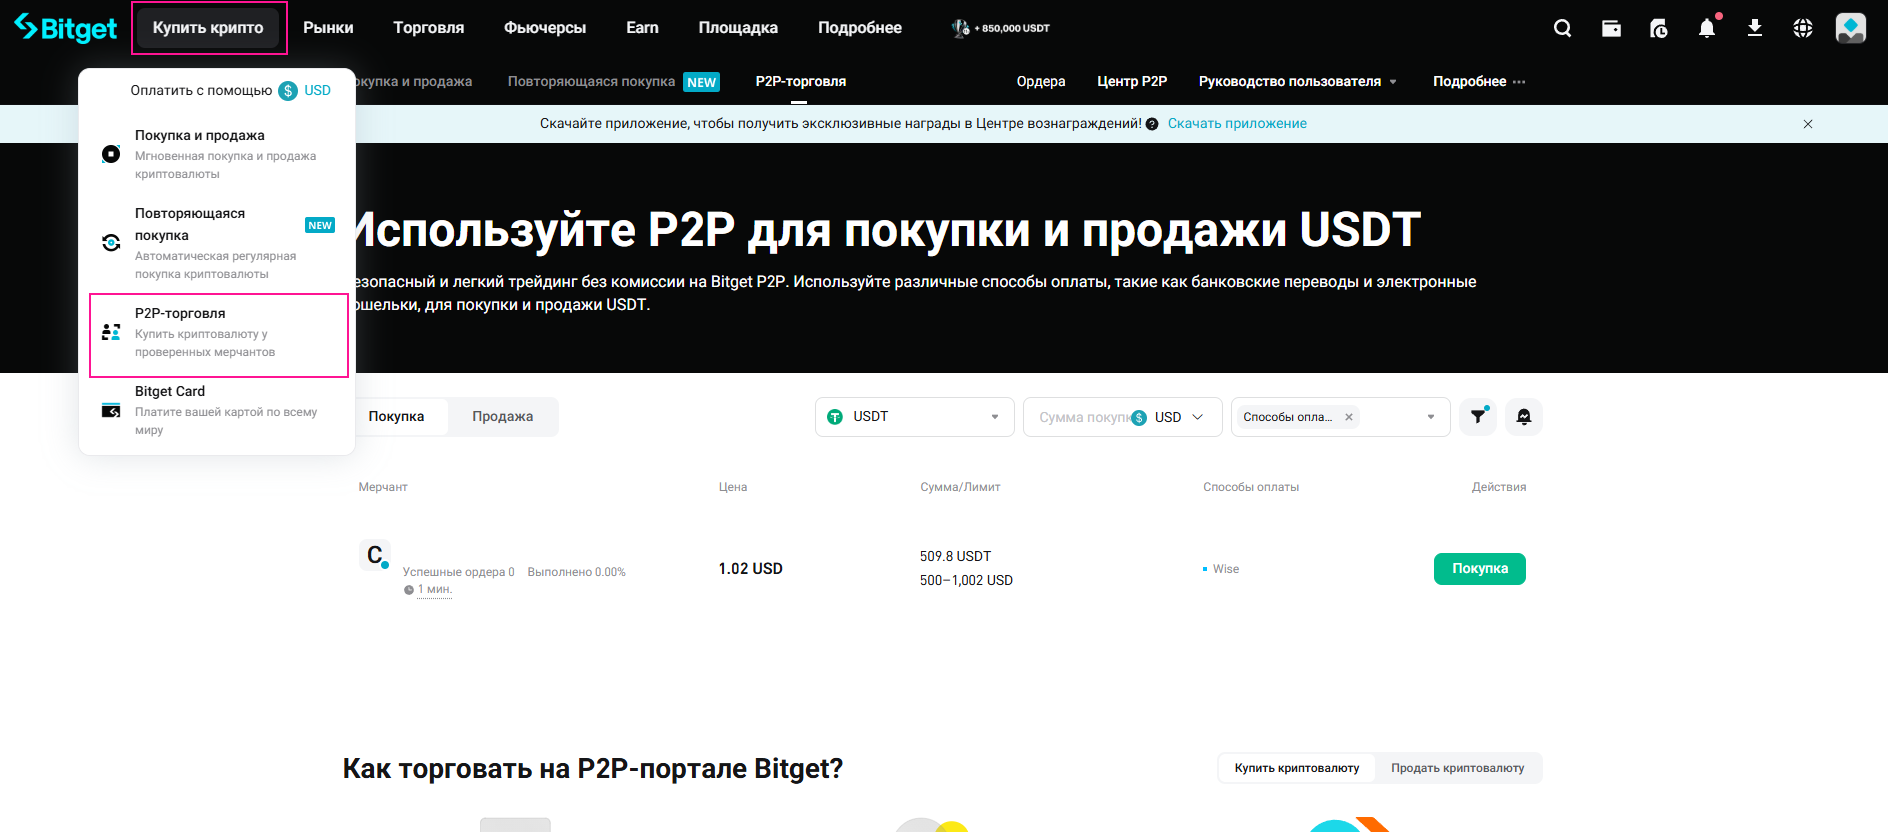Click the price alert bell icon

(x=1524, y=417)
